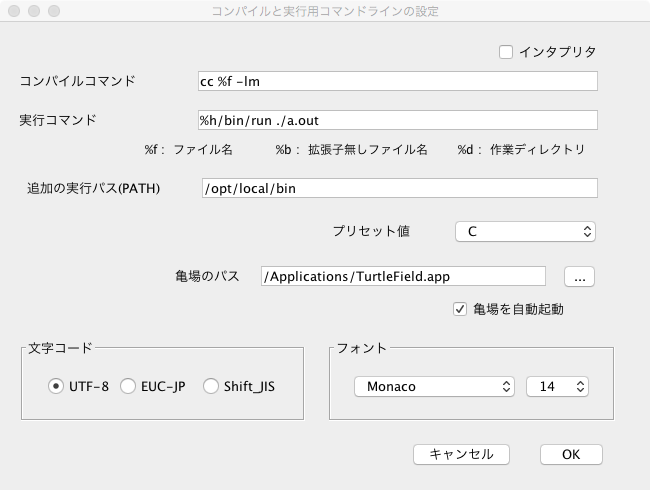Click the コンパイルコマンド text field
Image resolution: width=650 pixels, height=490 pixels.
pos(397,81)
